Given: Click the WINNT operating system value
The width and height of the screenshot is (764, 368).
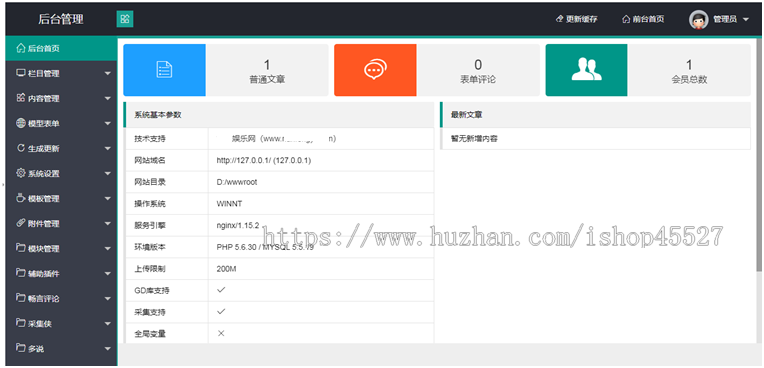Looking at the screenshot, I should point(229,204).
